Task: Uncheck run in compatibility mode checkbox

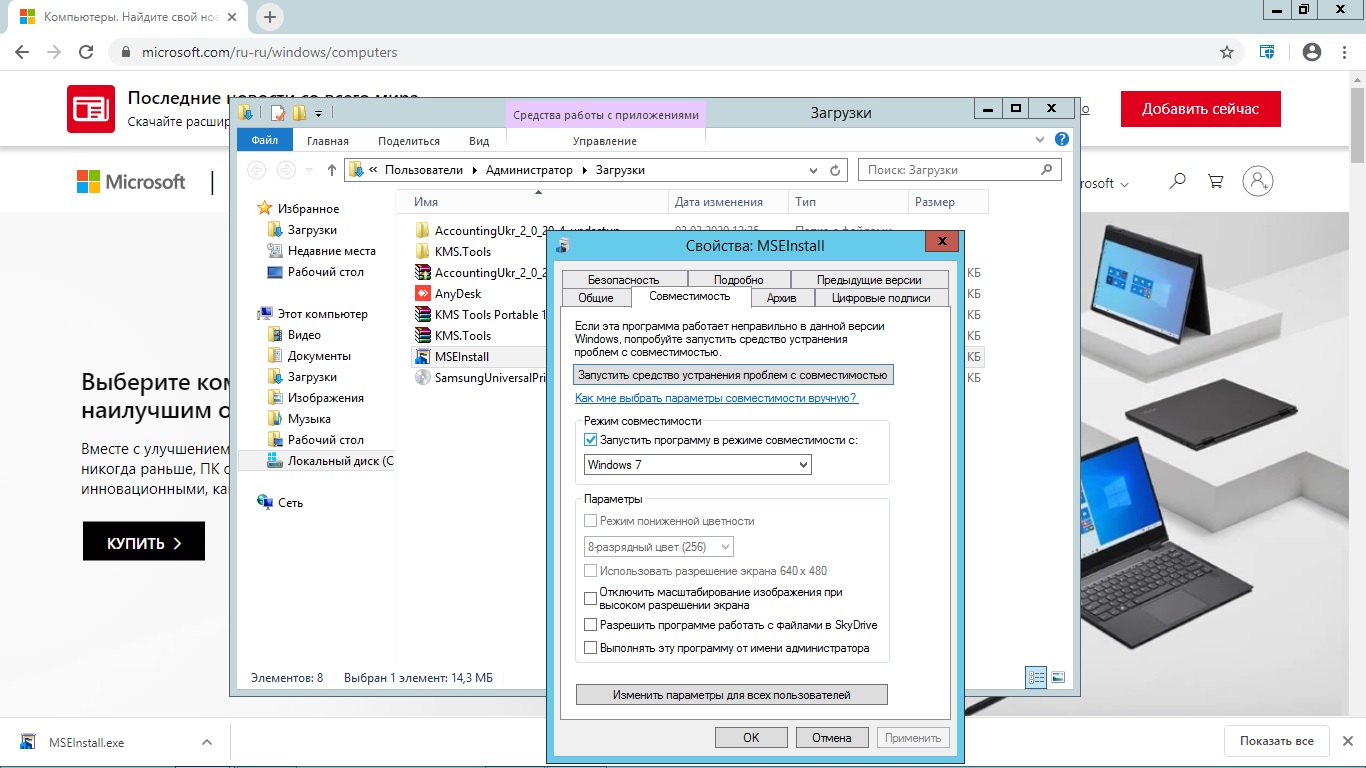Action: (590, 440)
